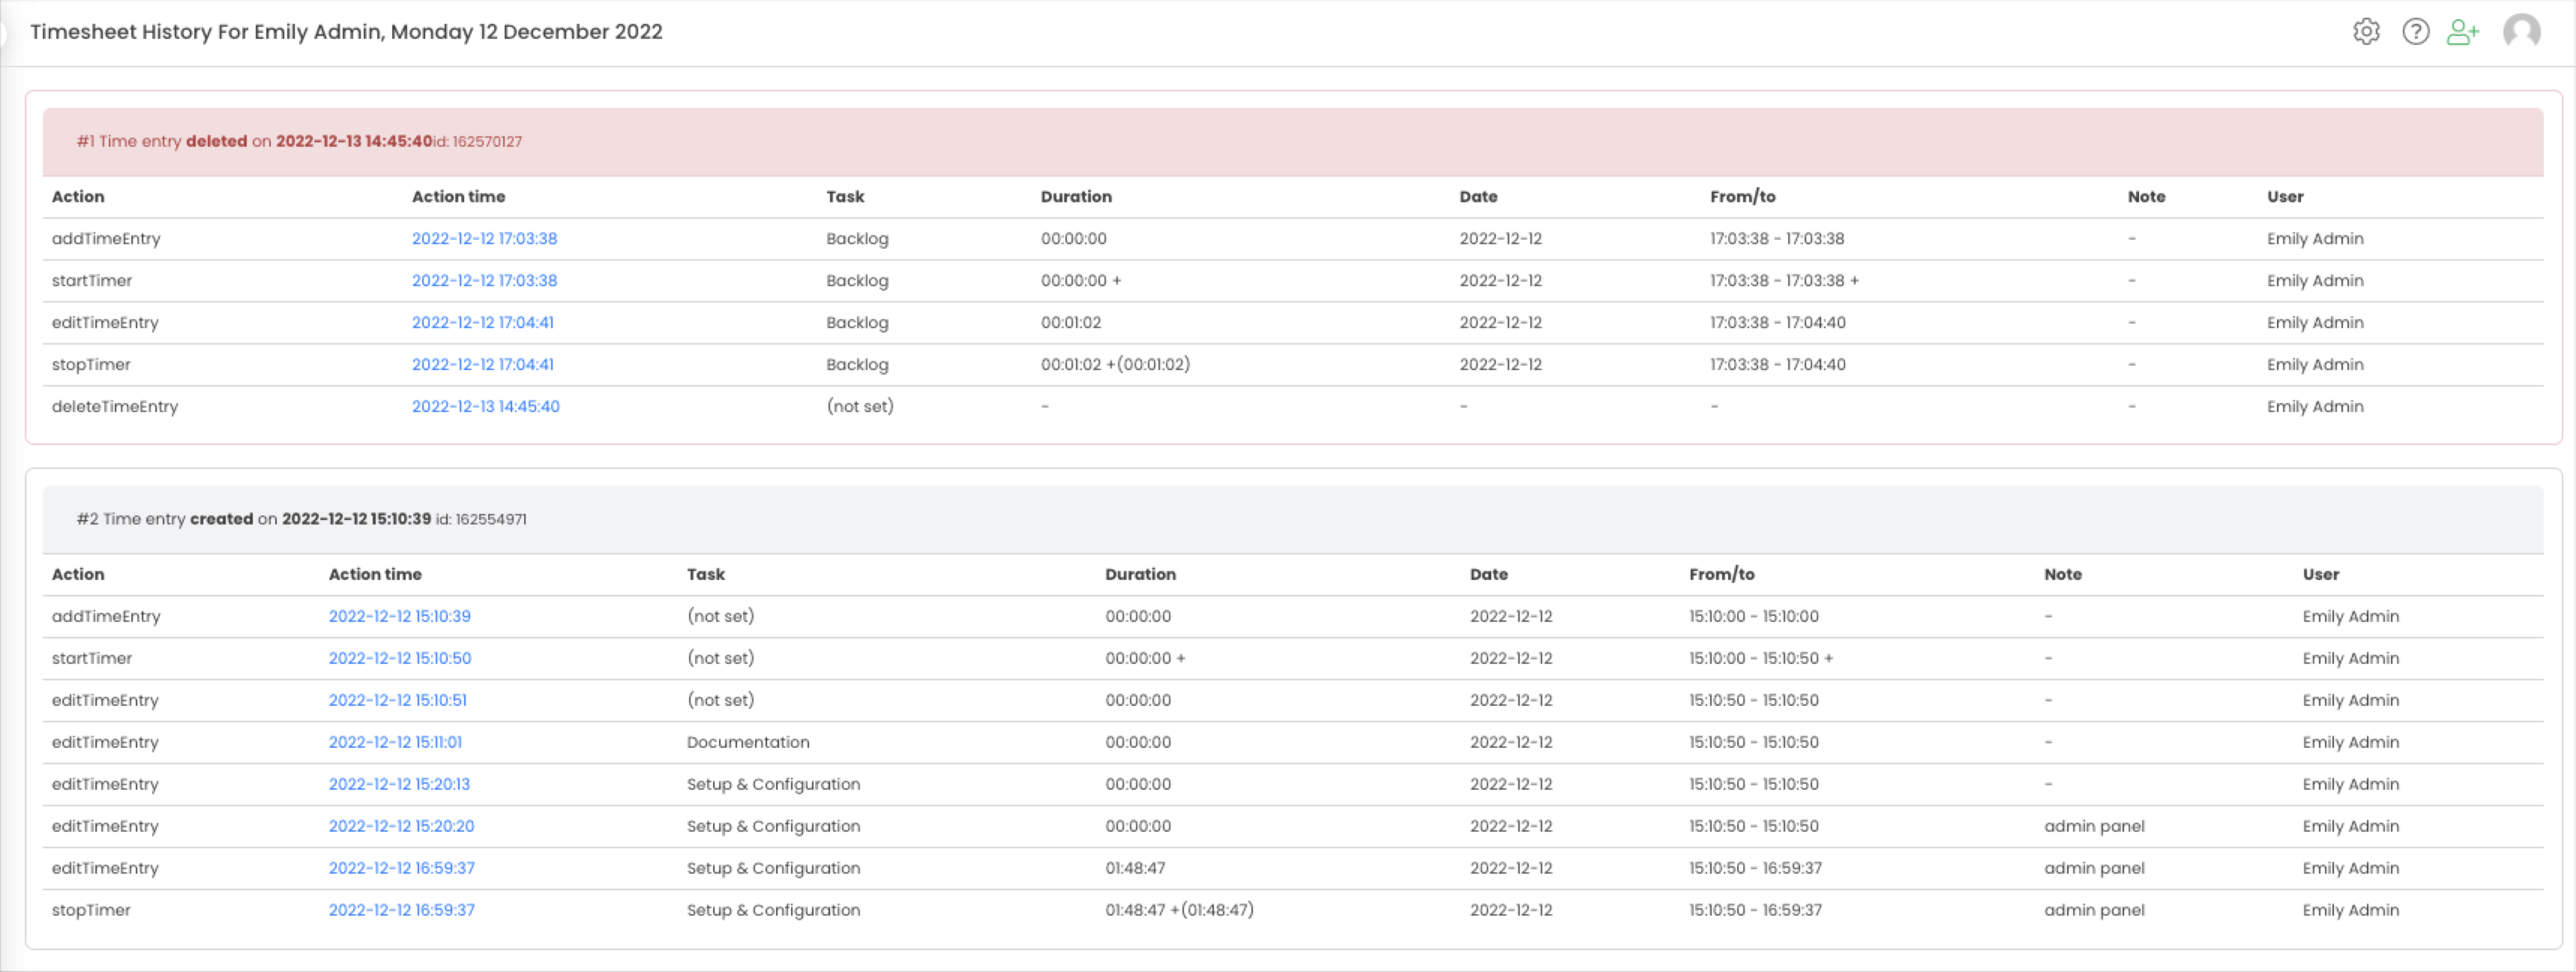Image resolution: width=2576 pixels, height=972 pixels.
Task: Click the deleted time entry #1 header
Action: [x=299, y=142]
